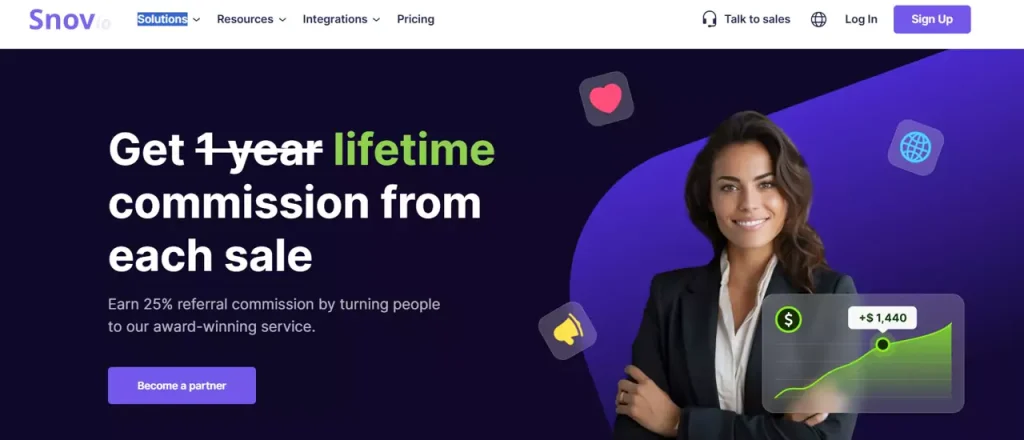The width and height of the screenshot is (1024, 440).
Task: Expand the Solutions dropdown chevron
Action: coord(197,20)
